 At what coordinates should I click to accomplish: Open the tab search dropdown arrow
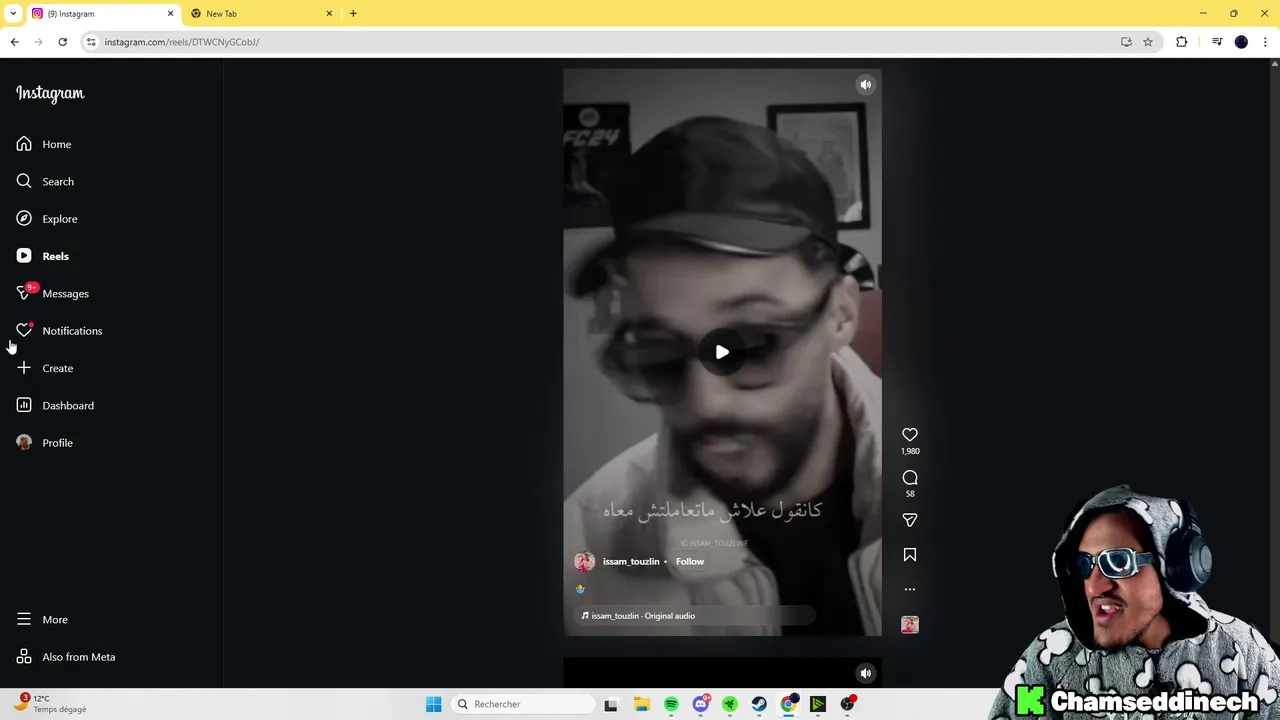13,13
